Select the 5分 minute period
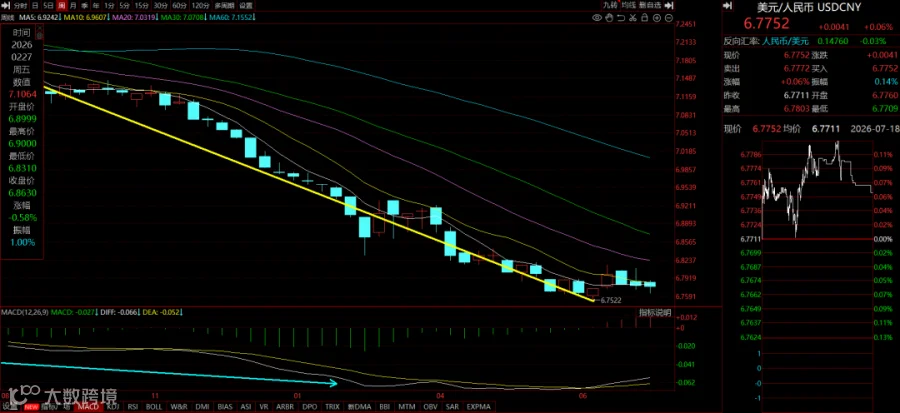The height and width of the screenshot is (413, 900). [x=125, y=5]
